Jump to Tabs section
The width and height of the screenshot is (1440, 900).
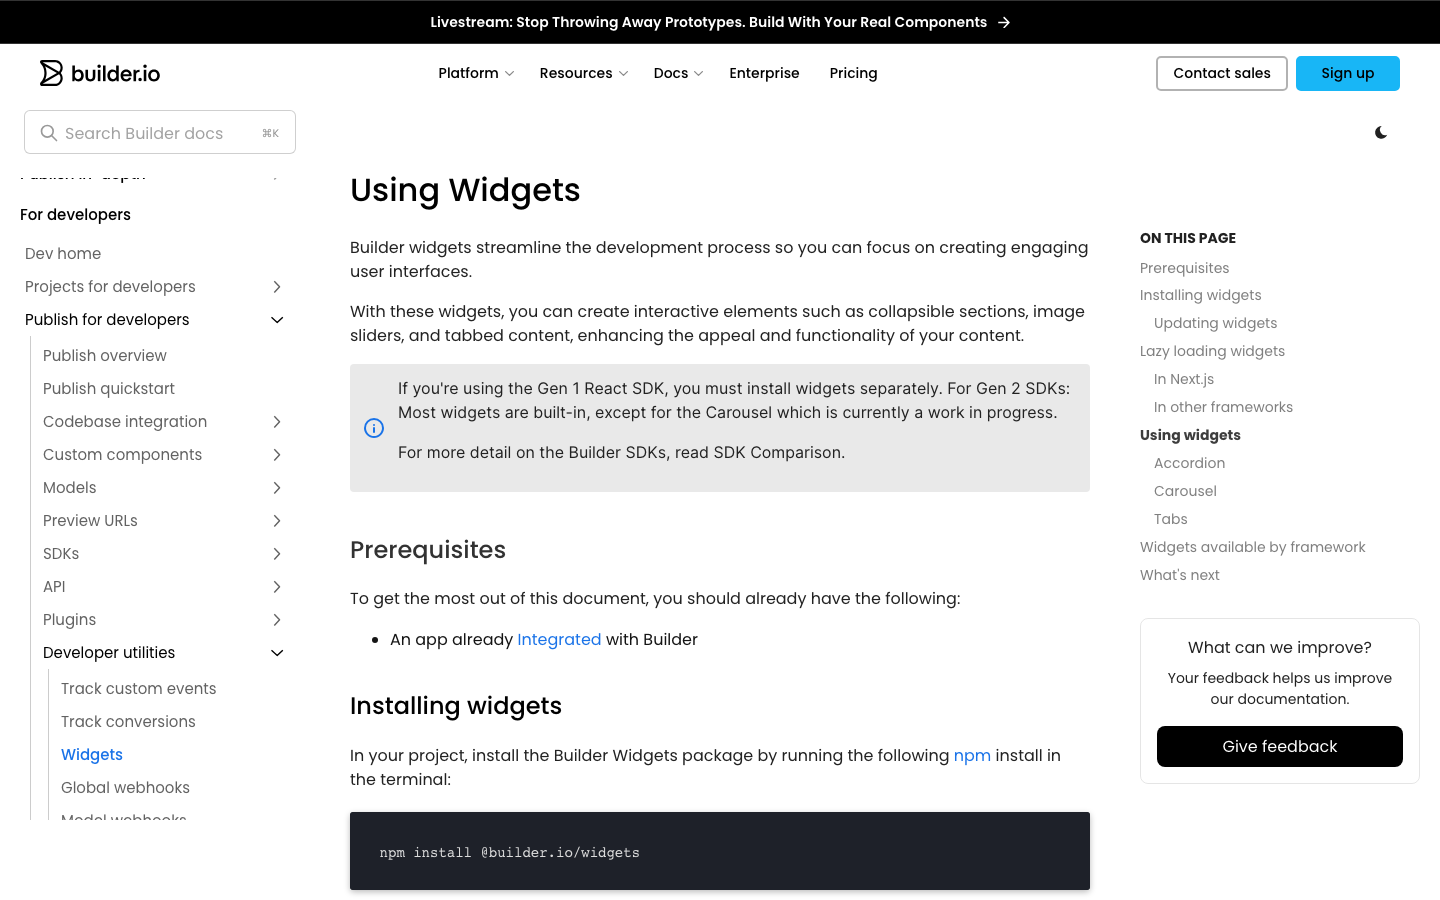tap(1170, 519)
